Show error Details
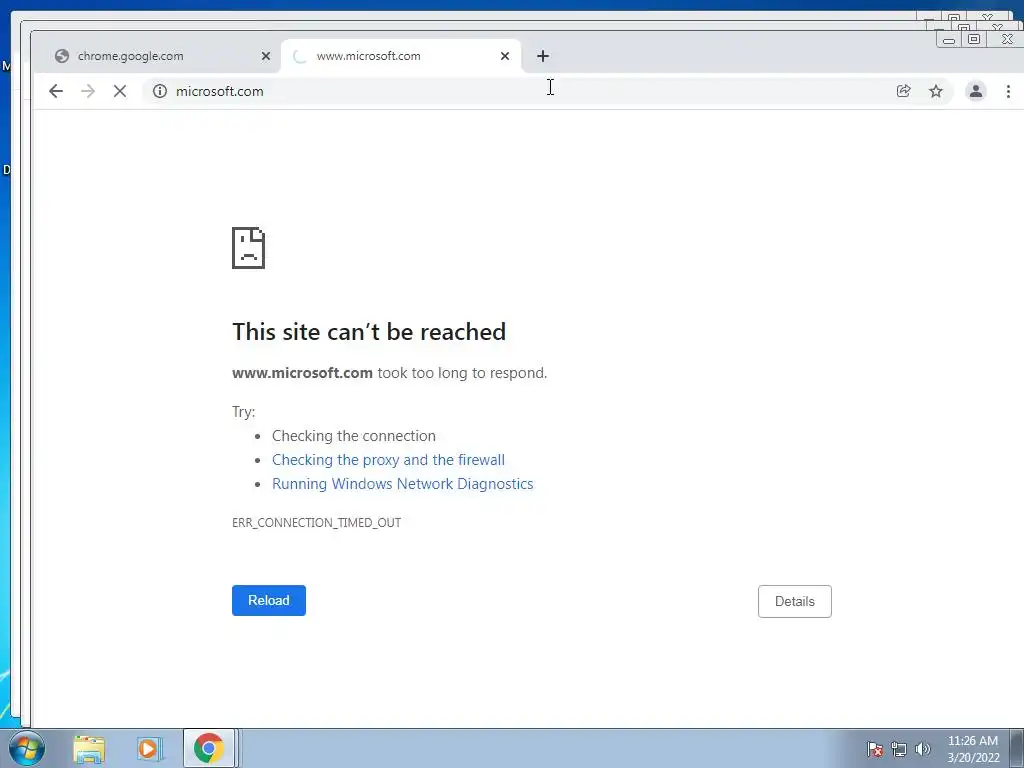 coord(795,601)
